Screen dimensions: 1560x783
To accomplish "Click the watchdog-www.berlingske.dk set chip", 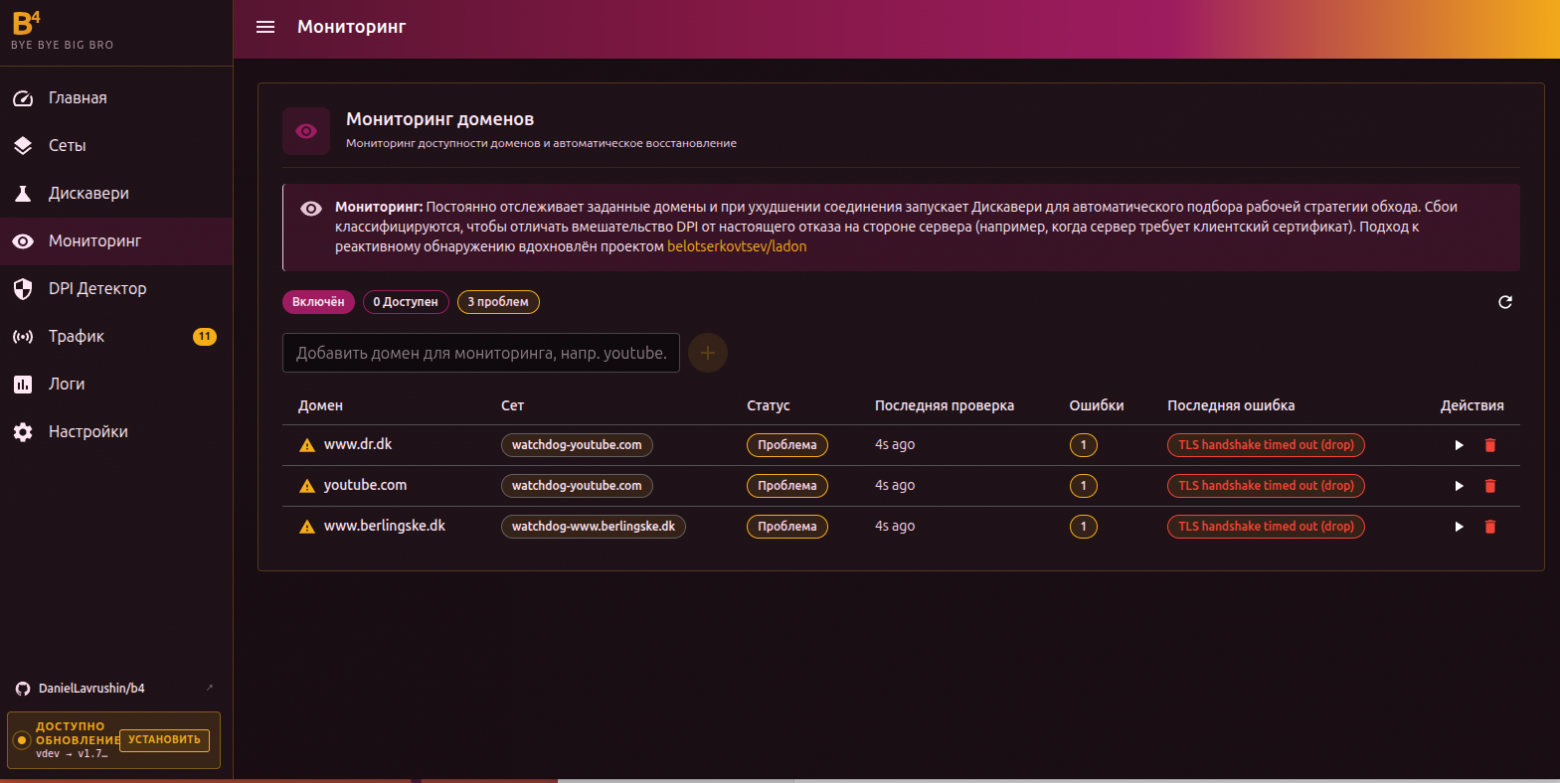I will (x=593, y=526).
